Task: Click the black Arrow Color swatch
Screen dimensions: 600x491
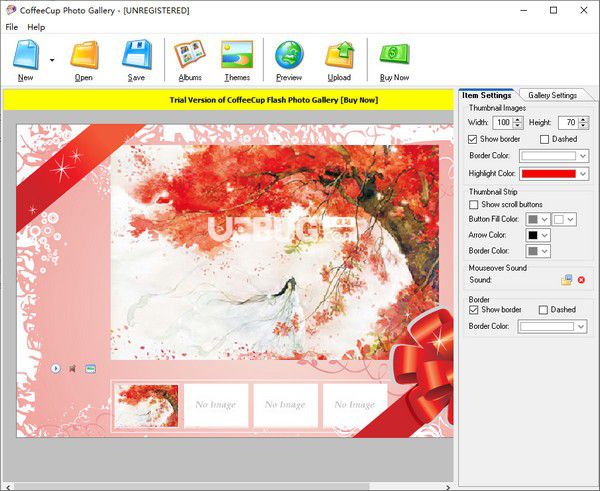Action: pyautogui.click(x=533, y=235)
